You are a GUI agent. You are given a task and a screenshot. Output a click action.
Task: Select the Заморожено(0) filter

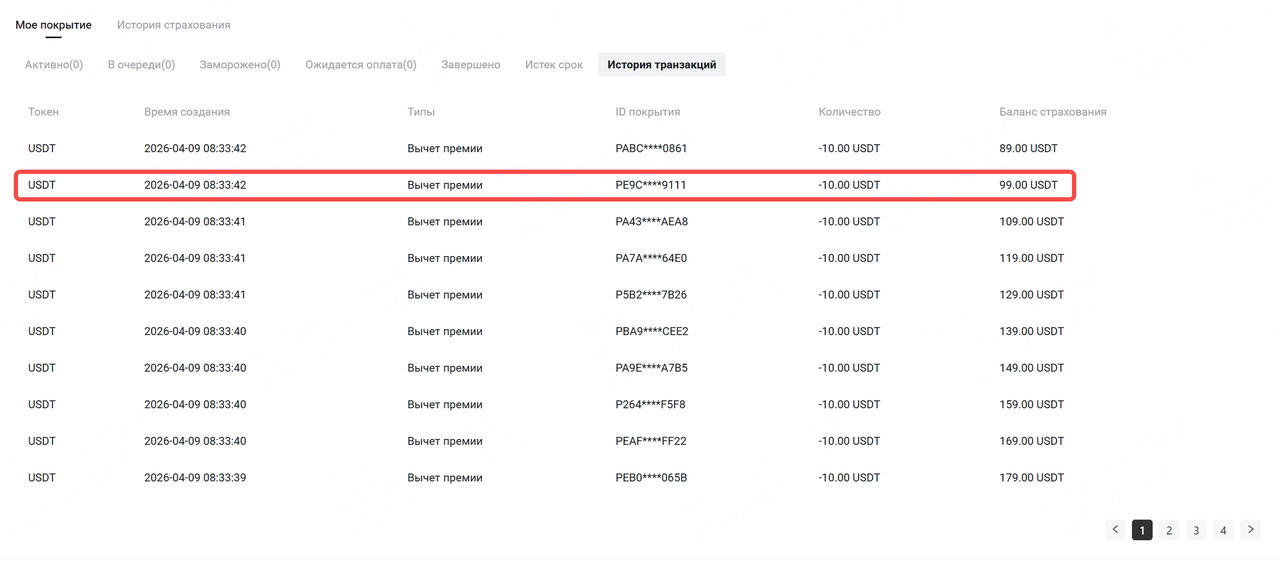[x=240, y=65]
